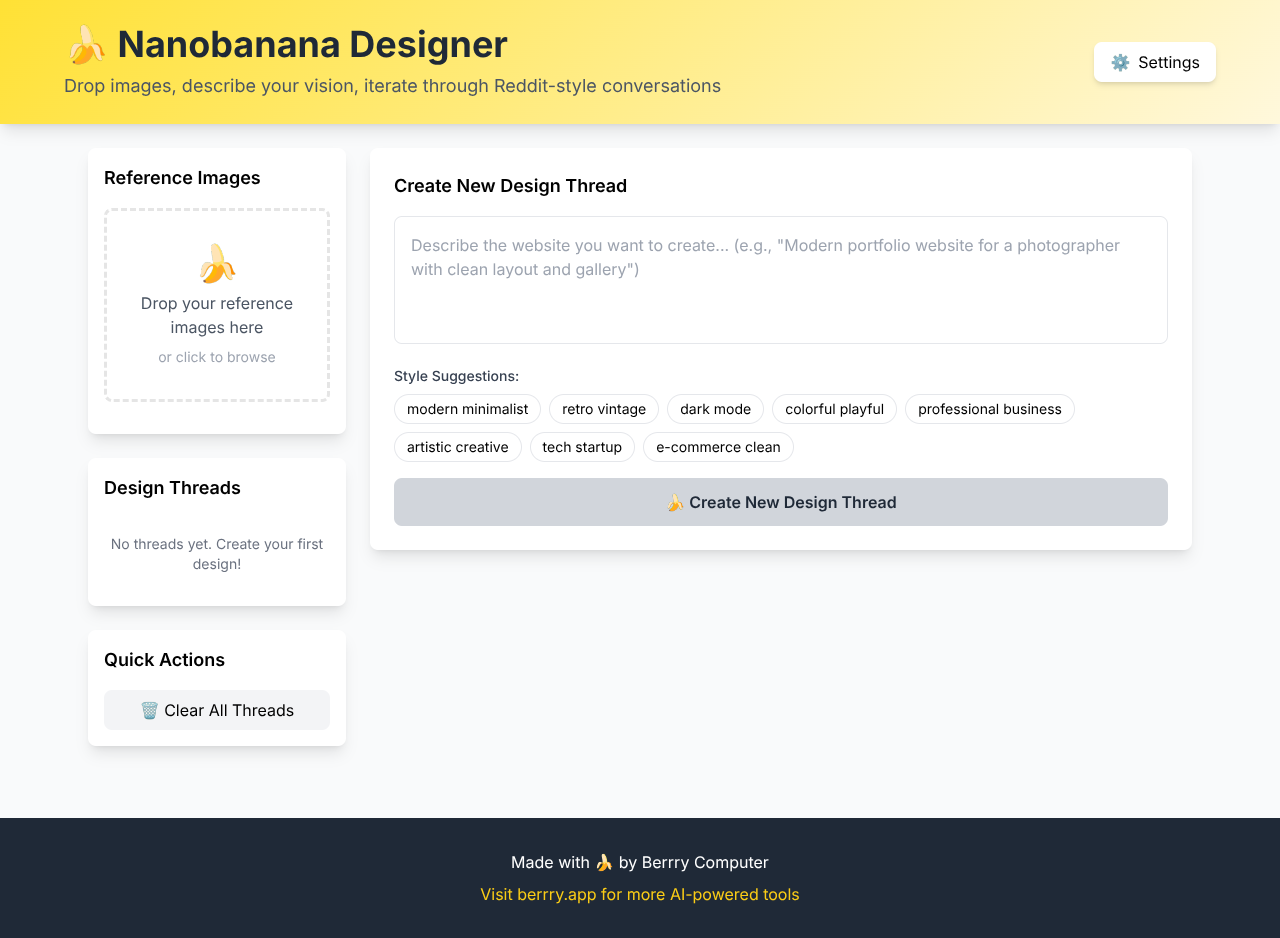Enable the "retro vintage" style suggestion
This screenshot has height=938, width=1280.
tap(603, 409)
